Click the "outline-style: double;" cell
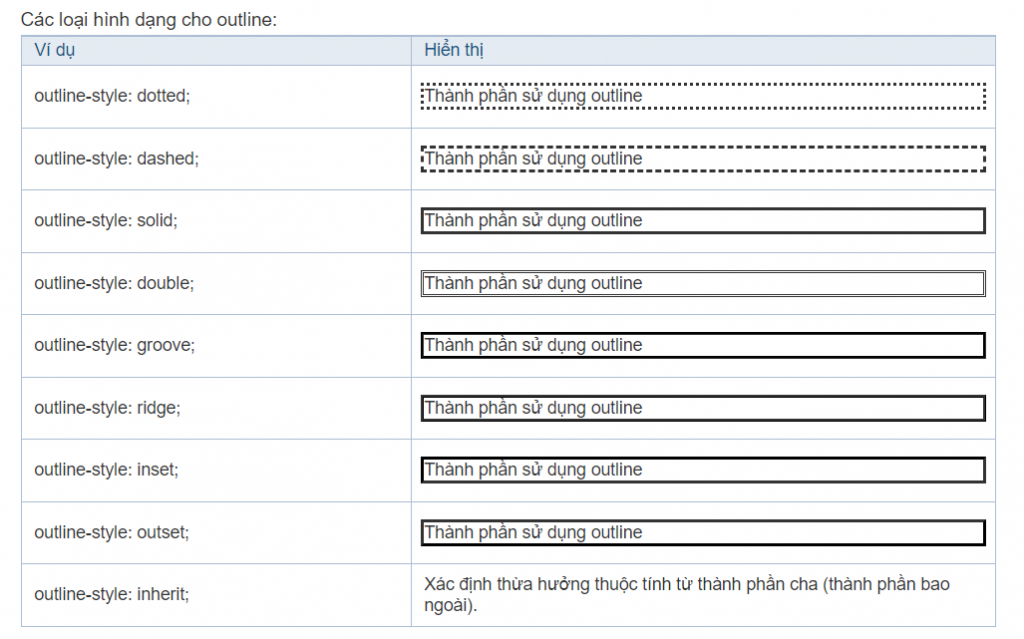1024x639 pixels. point(114,283)
